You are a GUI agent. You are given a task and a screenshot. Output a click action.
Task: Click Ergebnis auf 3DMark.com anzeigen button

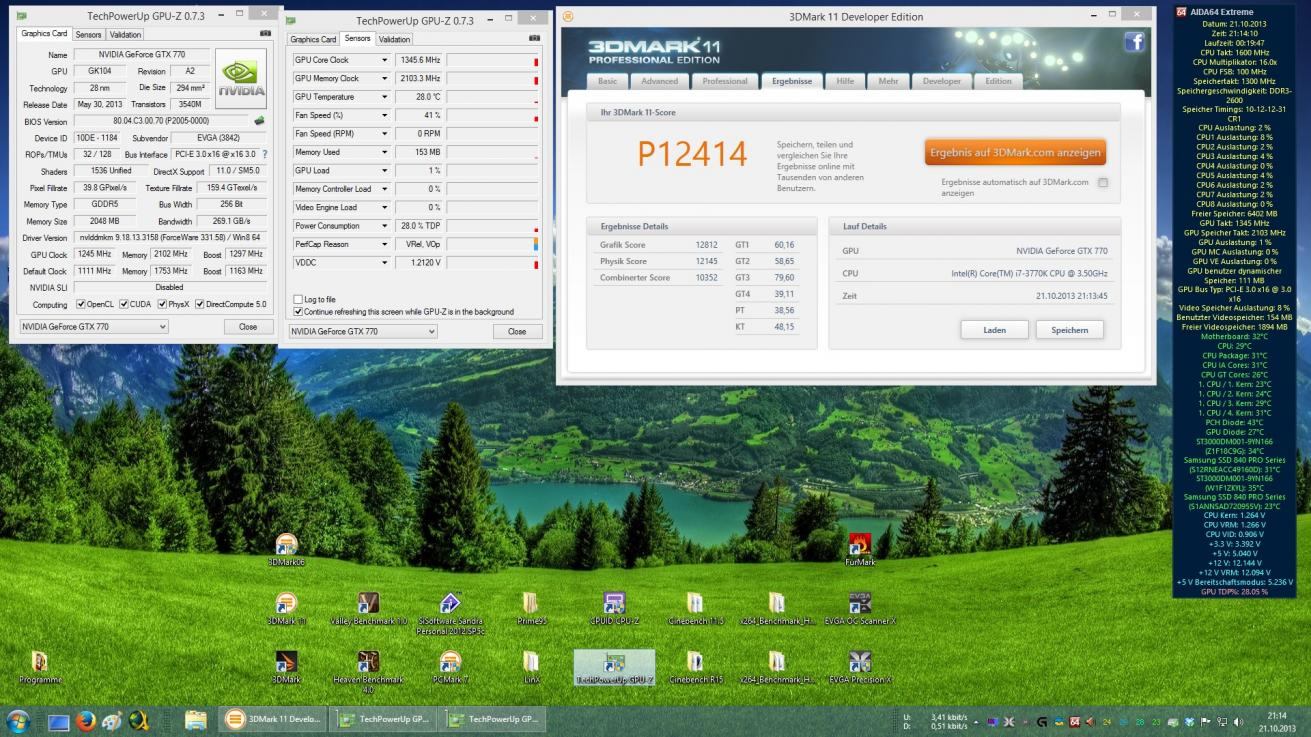pyautogui.click(x=1015, y=153)
